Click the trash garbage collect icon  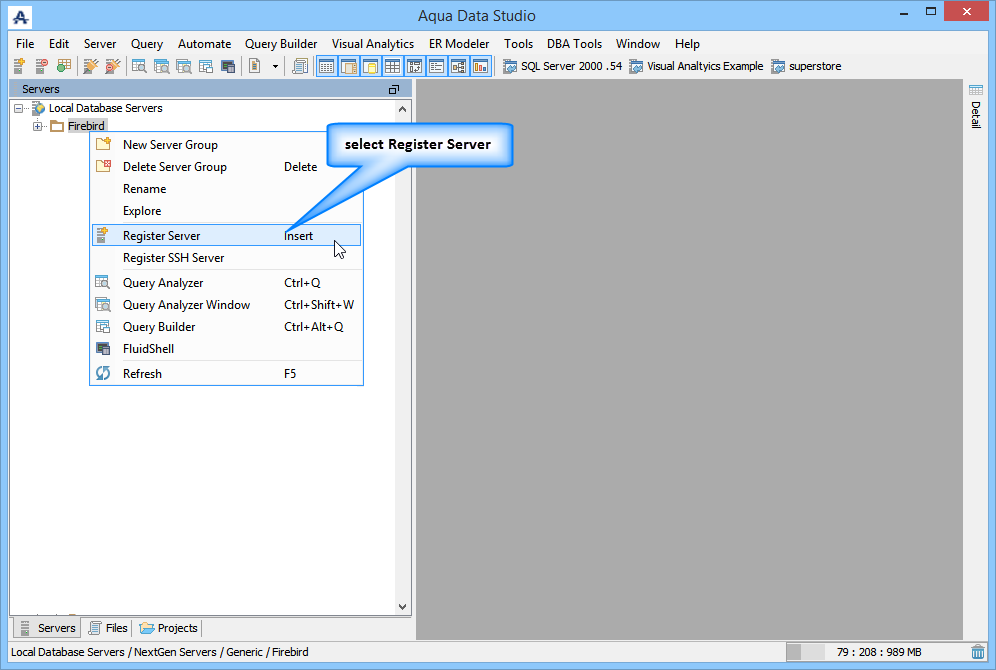[978, 652]
